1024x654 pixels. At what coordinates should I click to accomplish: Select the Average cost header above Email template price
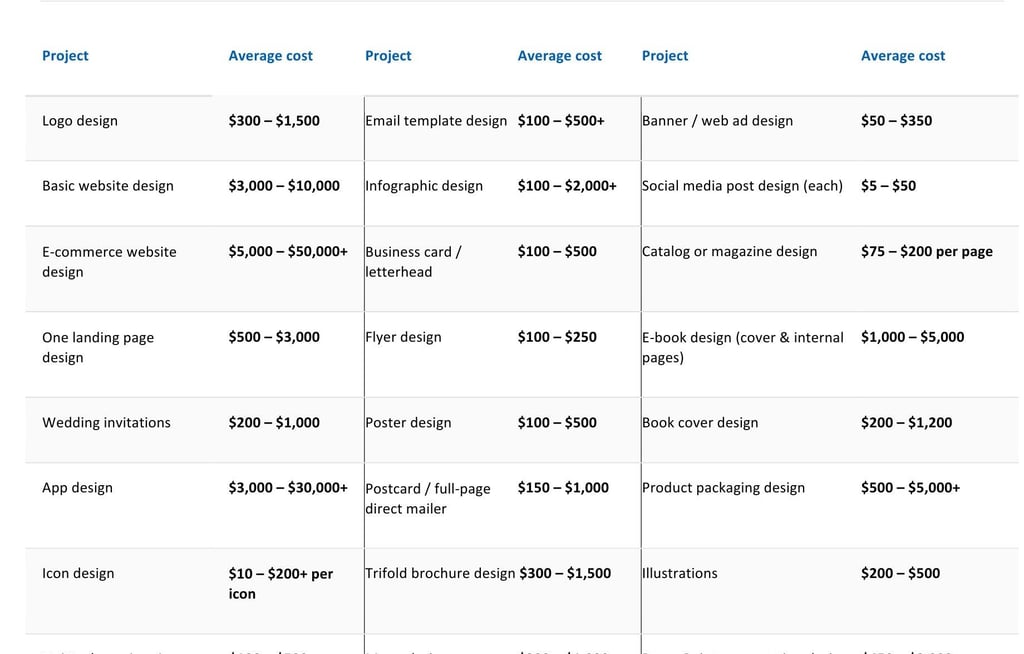[x=560, y=56]
